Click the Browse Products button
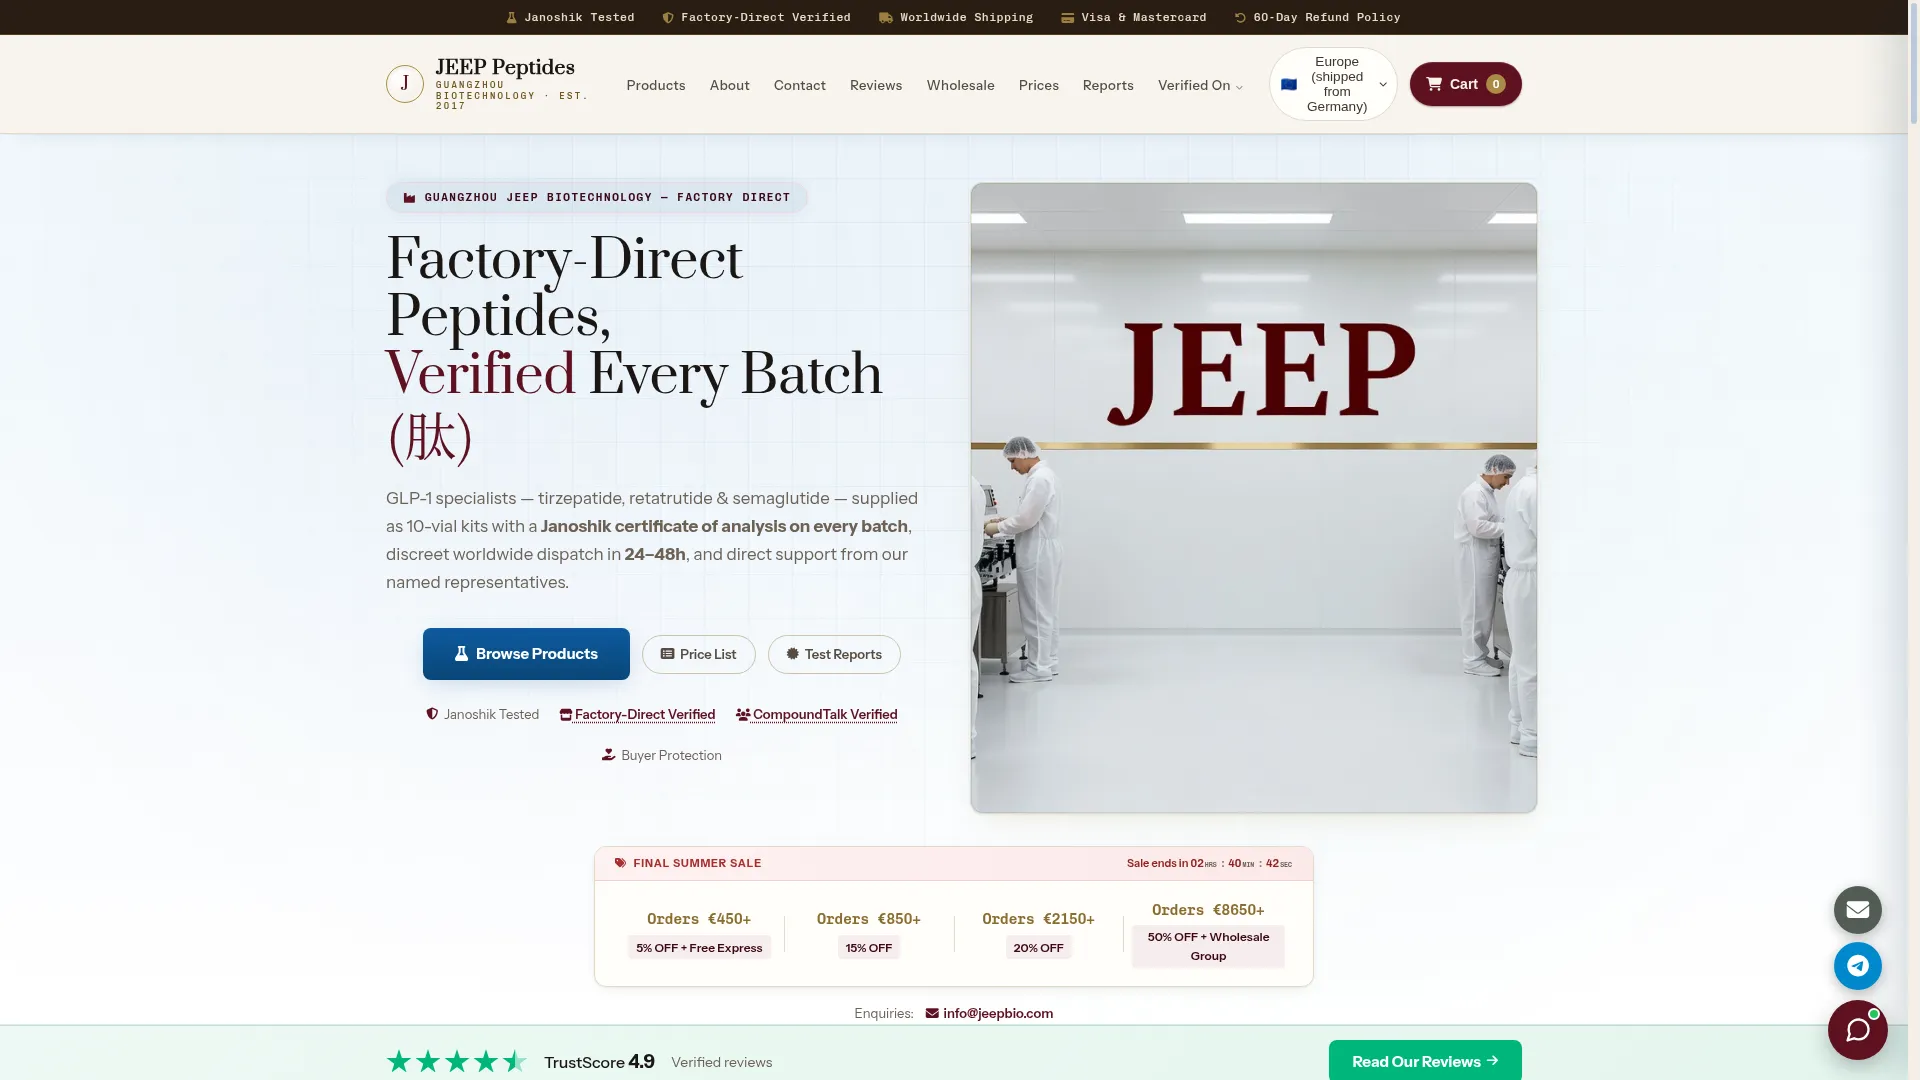1920x1080 pixels. pos(526,654)
